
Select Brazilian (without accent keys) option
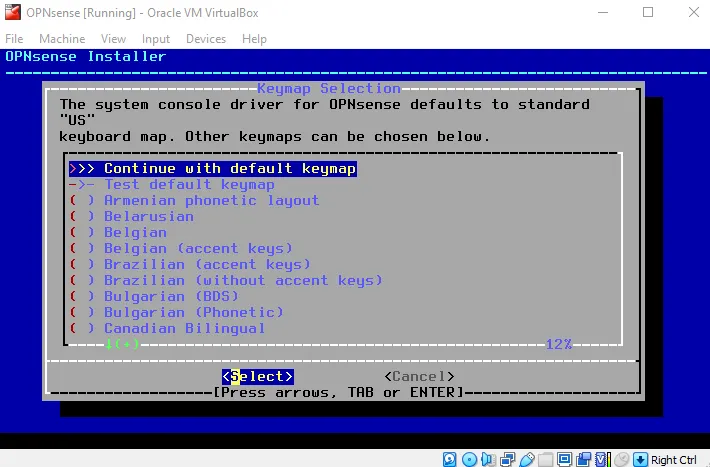(226, 280)
